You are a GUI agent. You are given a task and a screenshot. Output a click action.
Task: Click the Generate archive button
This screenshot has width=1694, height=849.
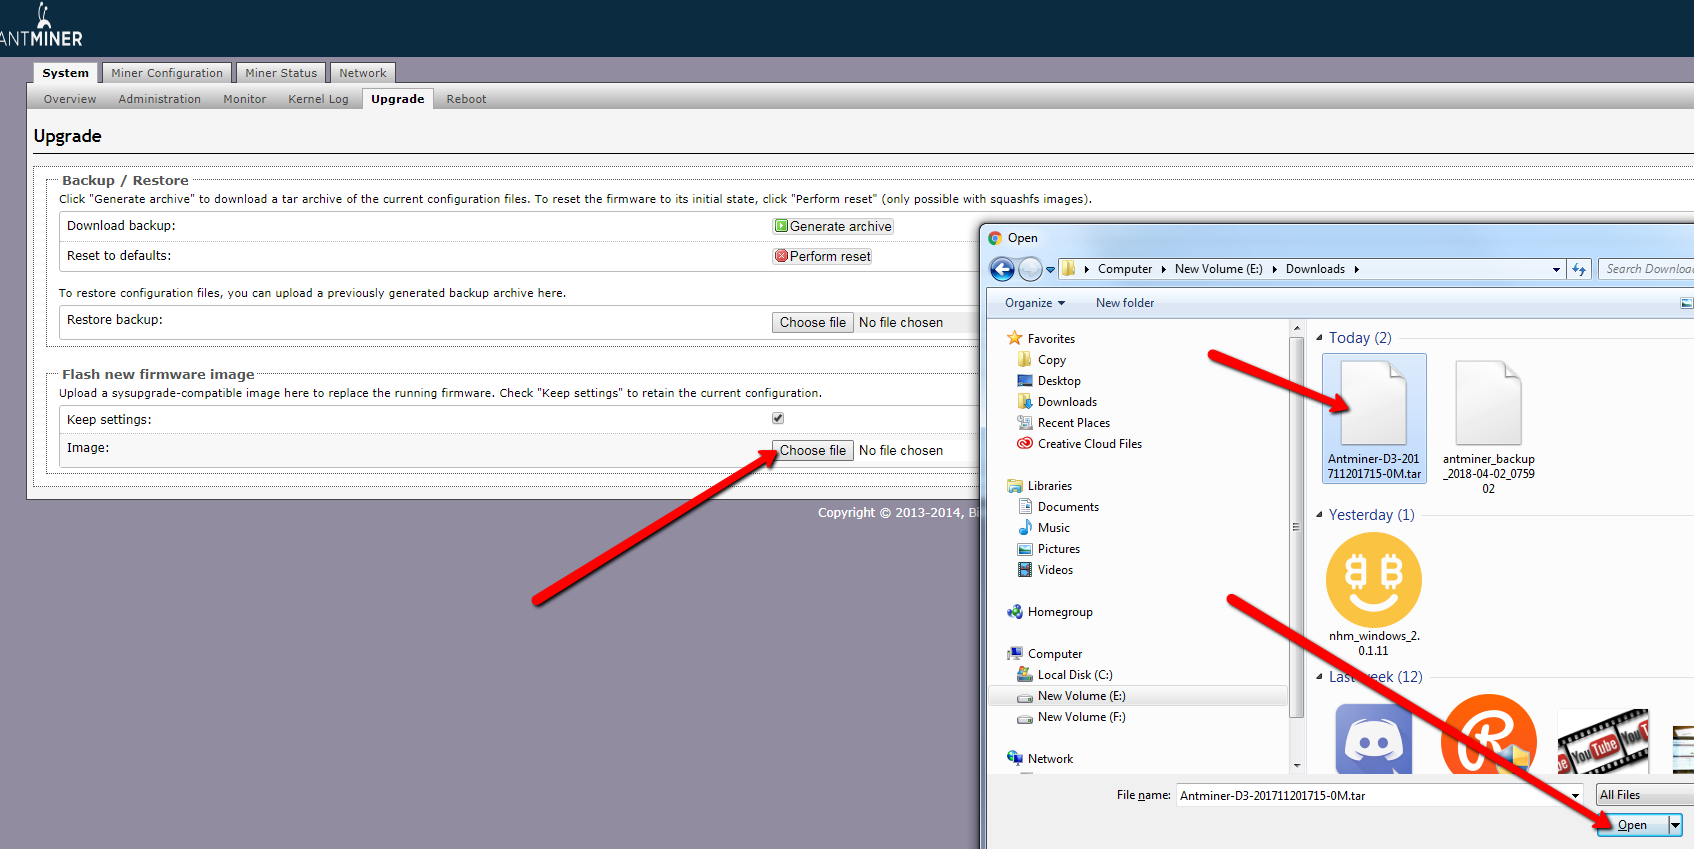point(833,227)
